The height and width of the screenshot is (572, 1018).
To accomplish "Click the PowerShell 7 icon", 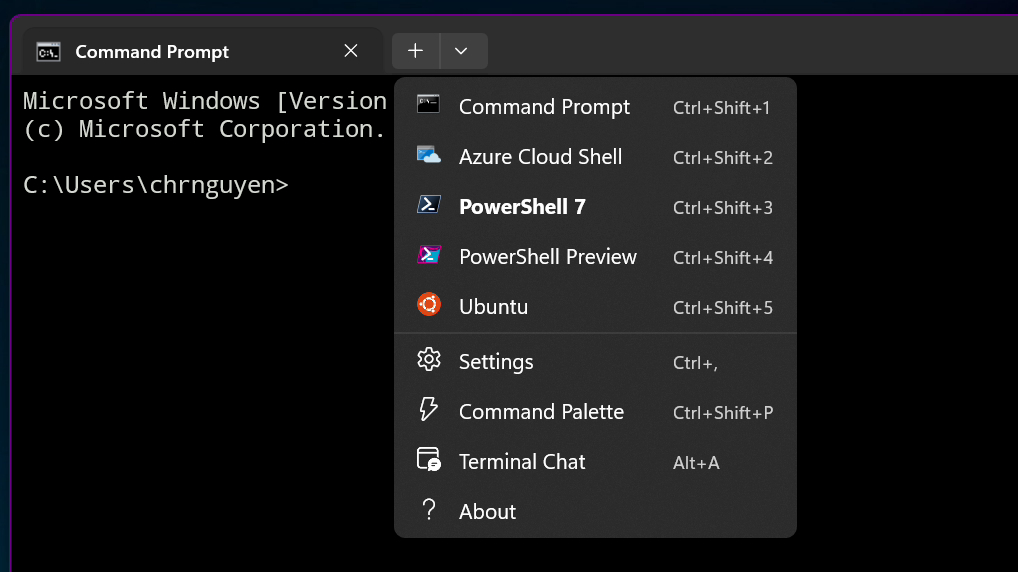I will [x=428, y=206].
